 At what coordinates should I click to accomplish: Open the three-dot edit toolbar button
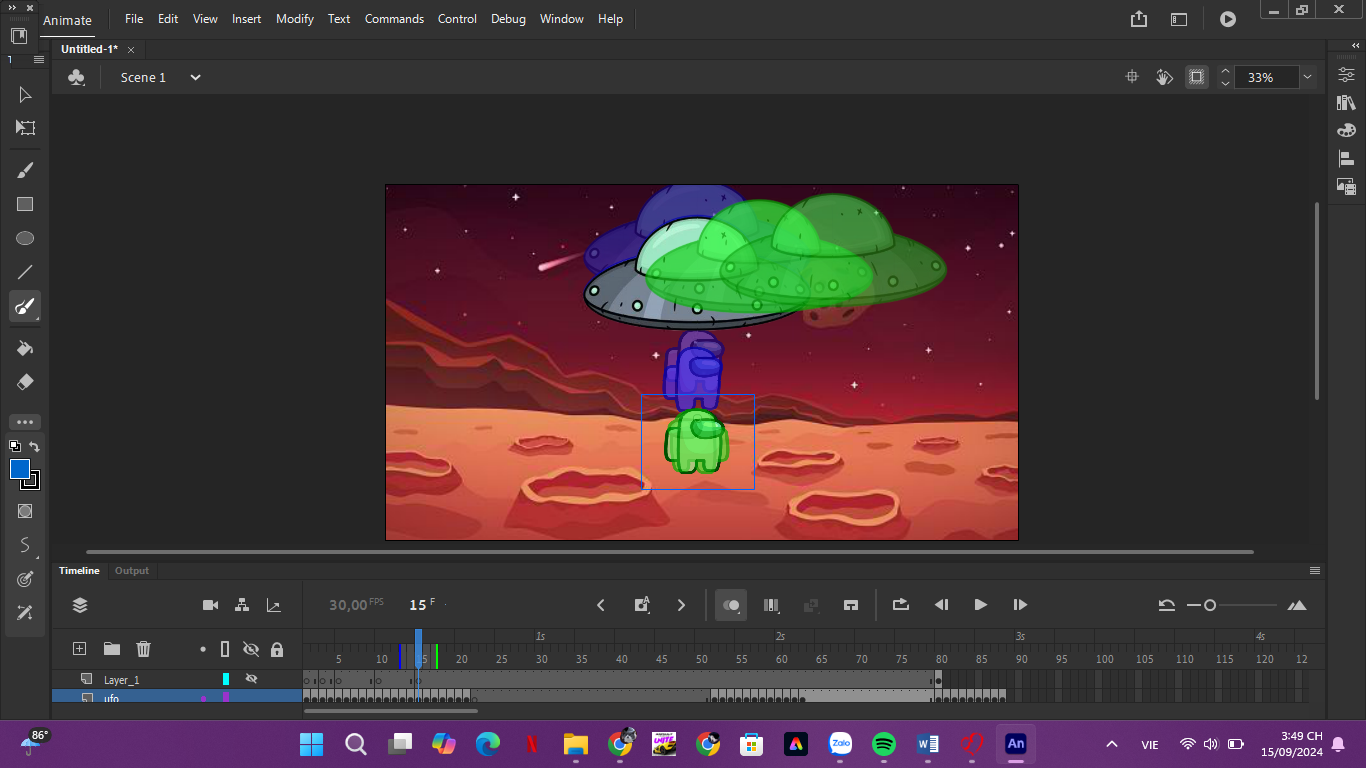(25, 422)
